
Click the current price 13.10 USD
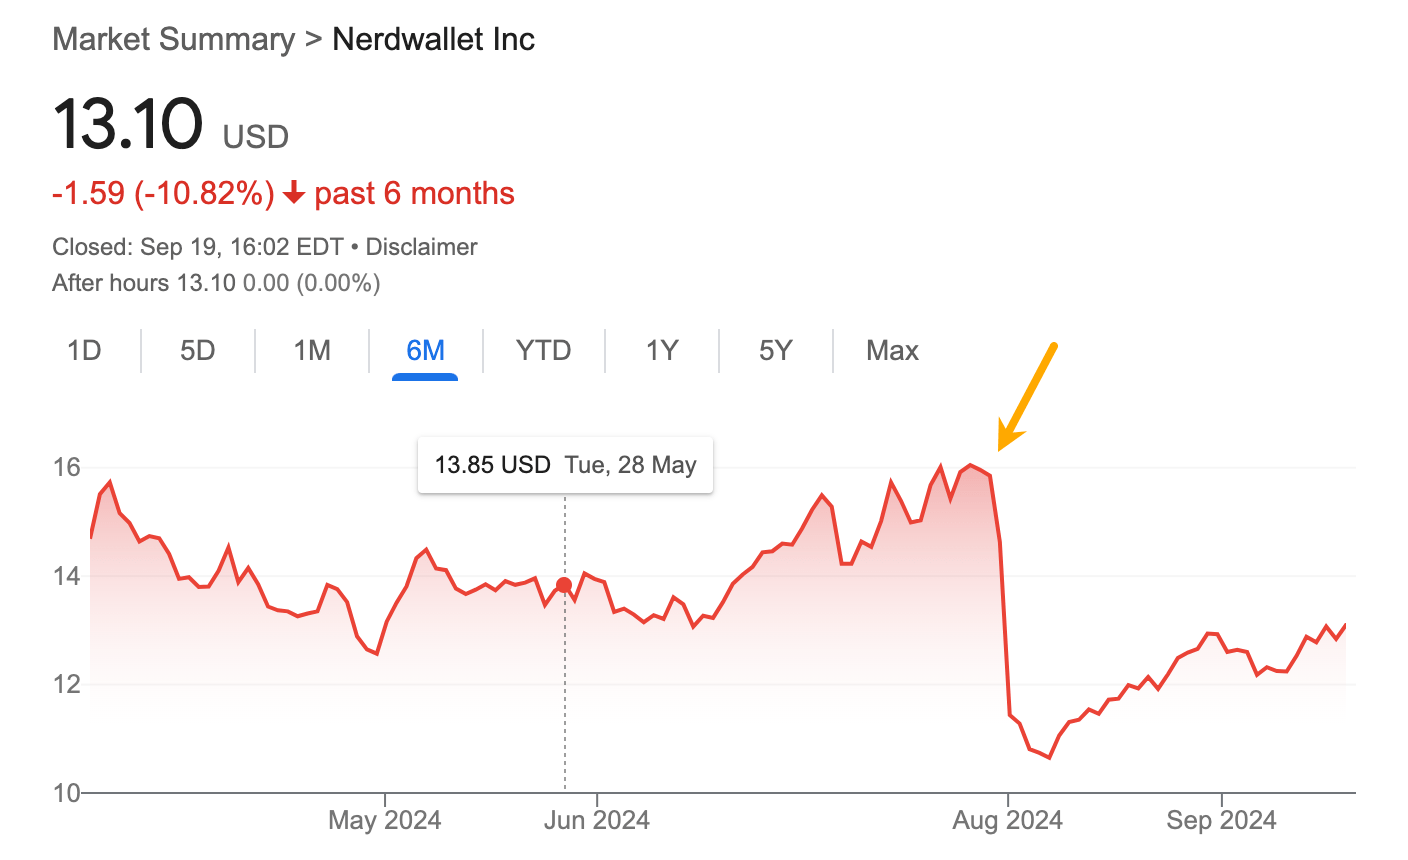pos(128,125)
